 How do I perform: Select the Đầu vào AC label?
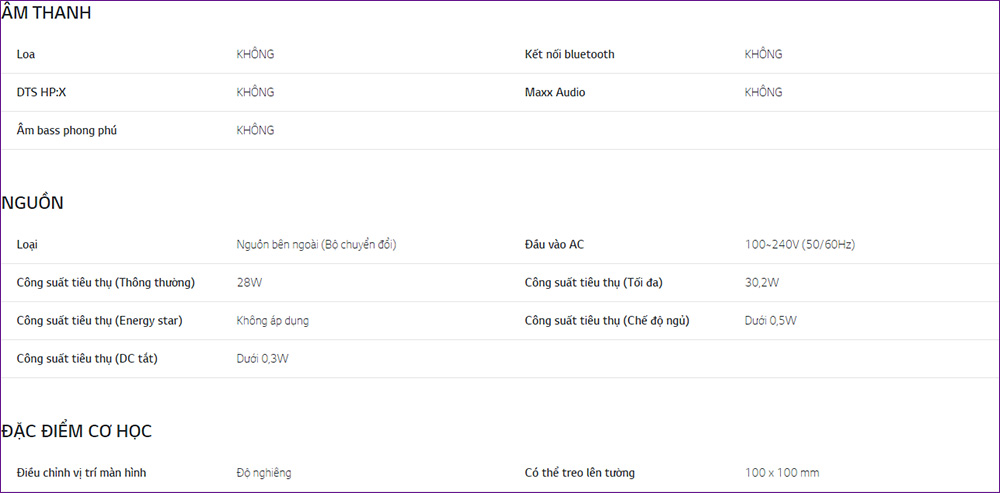coord(554,244)
